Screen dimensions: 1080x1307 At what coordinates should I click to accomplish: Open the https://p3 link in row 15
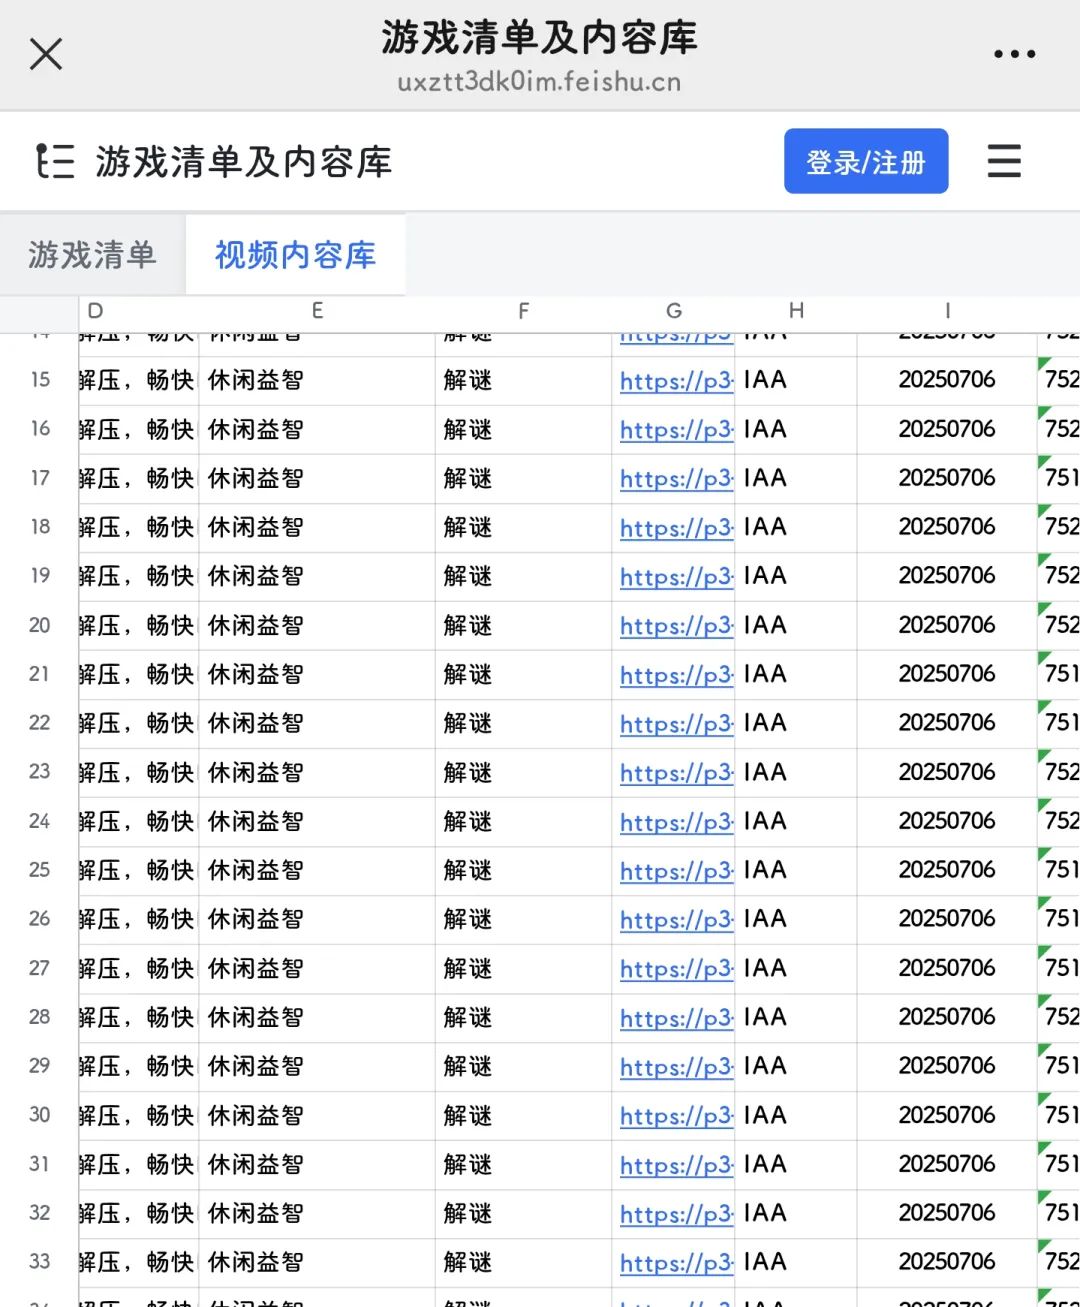tap(677, 381)
